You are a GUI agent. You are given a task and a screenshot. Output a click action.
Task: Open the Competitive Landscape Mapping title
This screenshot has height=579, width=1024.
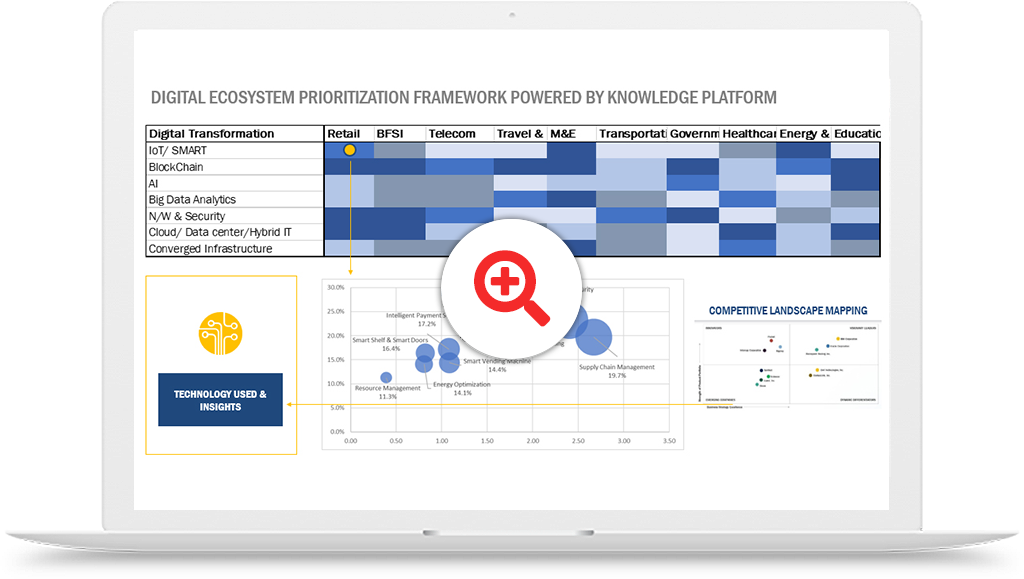[788, 311]
